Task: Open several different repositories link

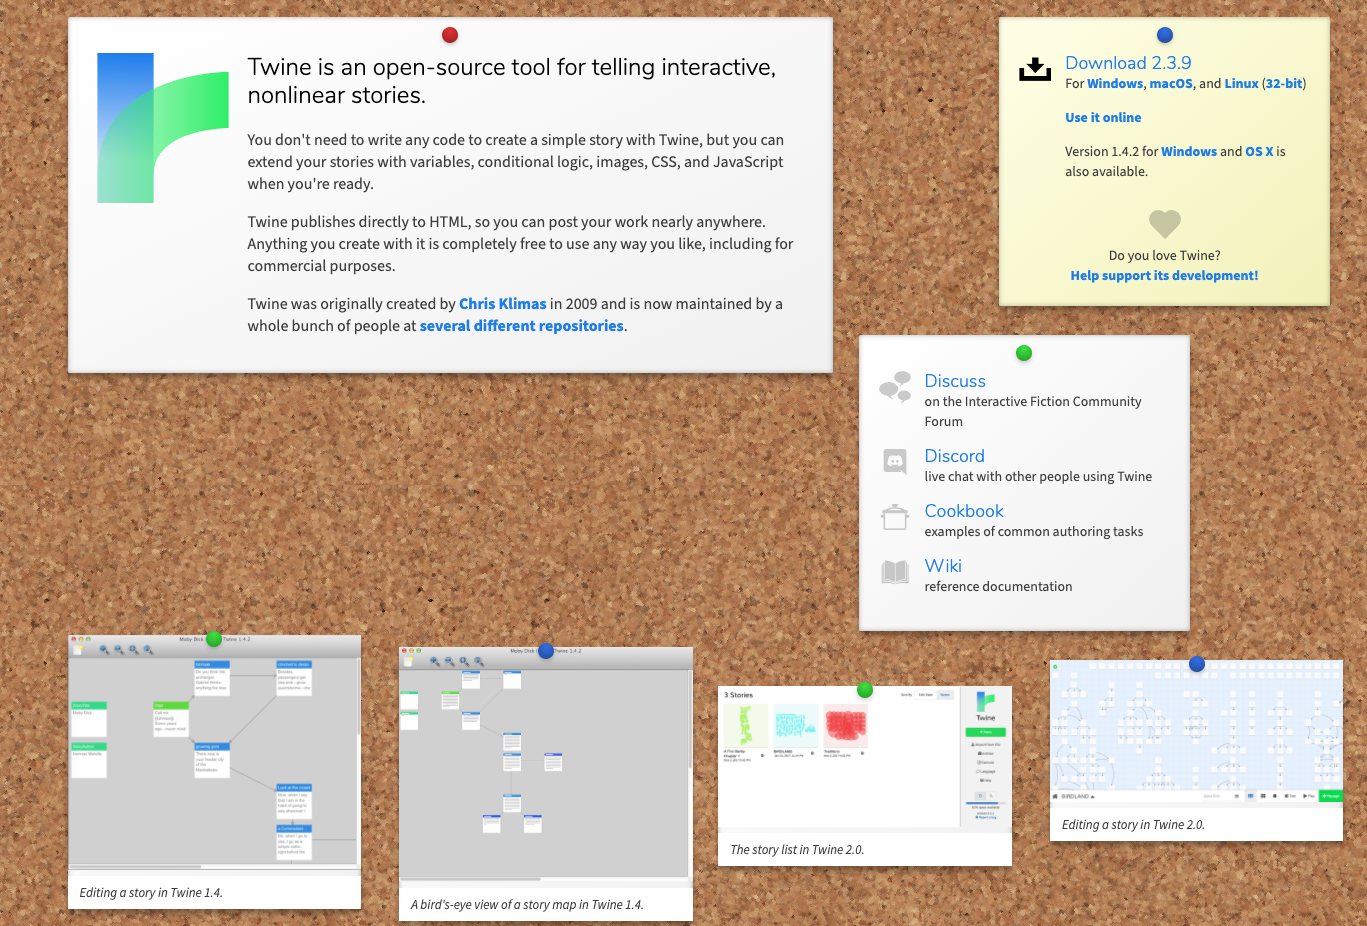Action: point(522,326)
